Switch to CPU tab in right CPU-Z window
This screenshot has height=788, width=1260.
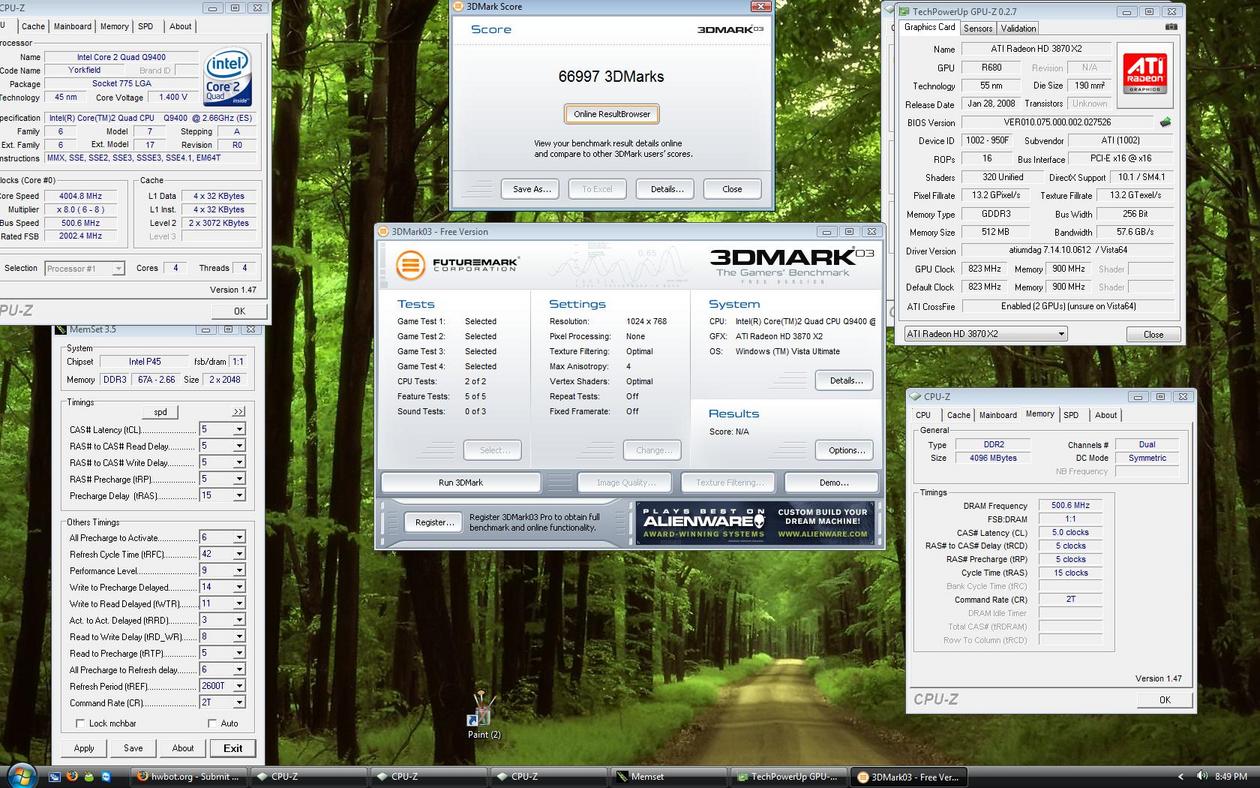pos(923,415)
